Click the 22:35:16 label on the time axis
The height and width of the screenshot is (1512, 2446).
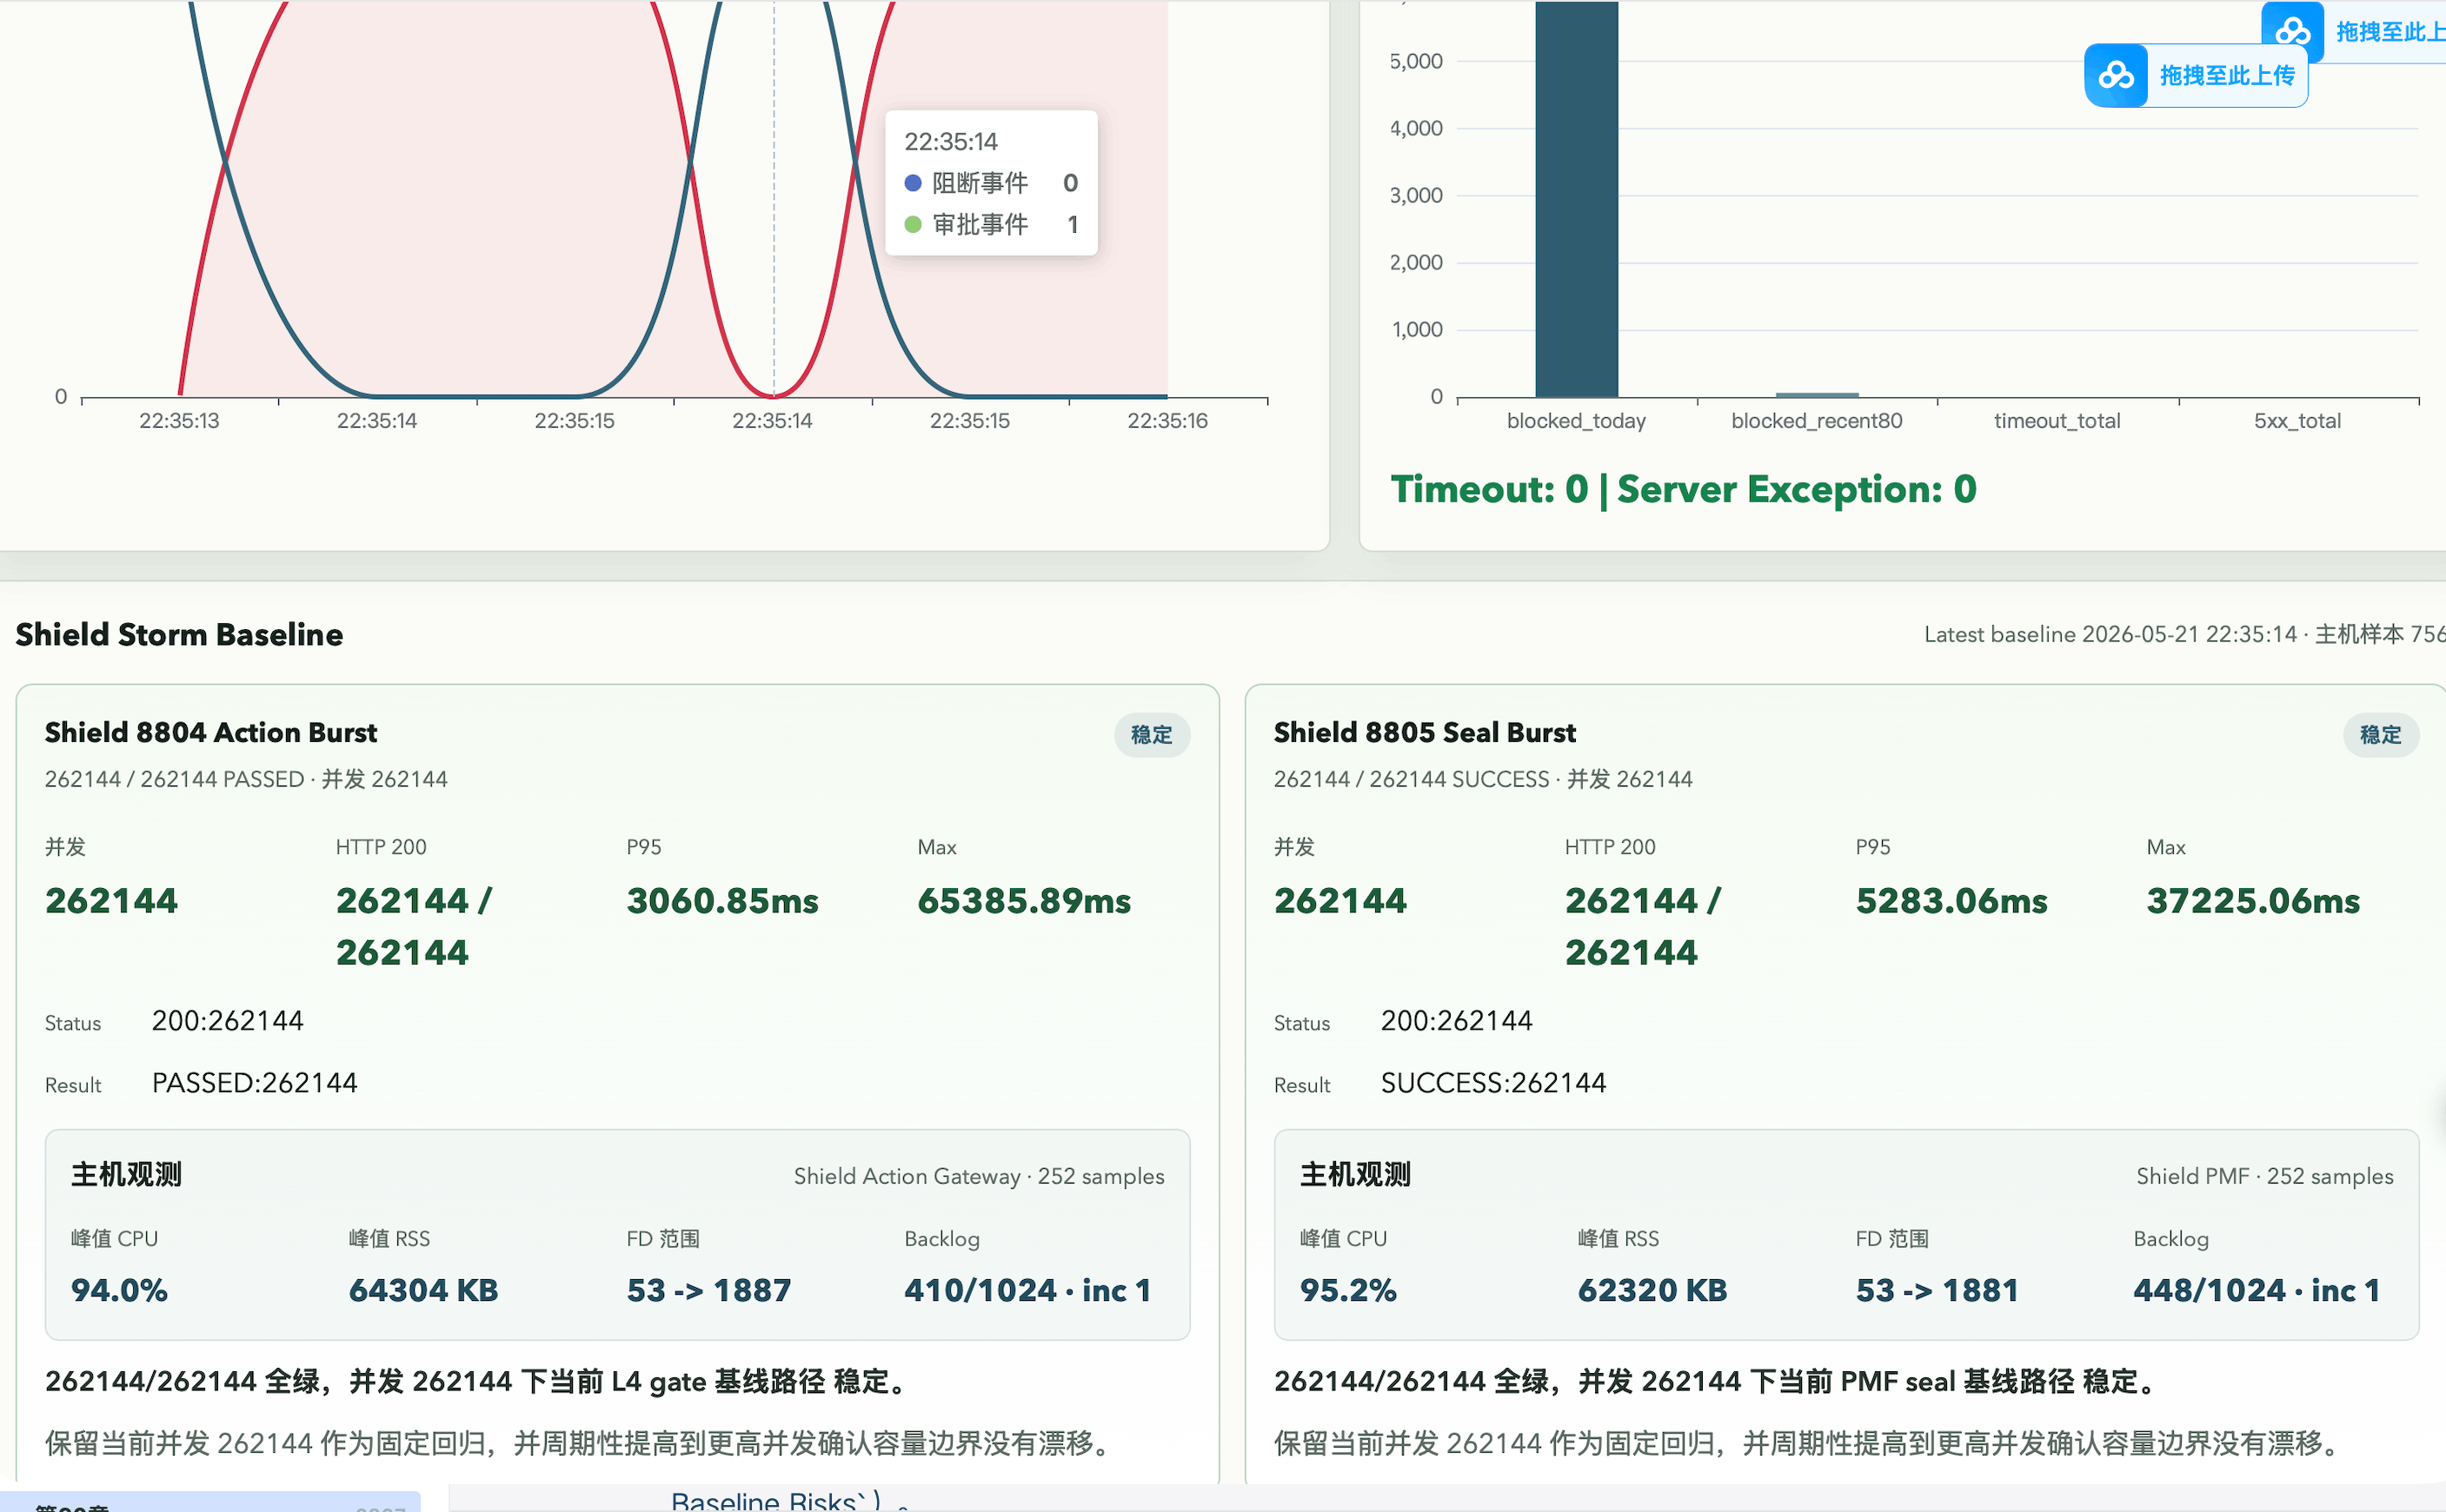click(1167, 421)
